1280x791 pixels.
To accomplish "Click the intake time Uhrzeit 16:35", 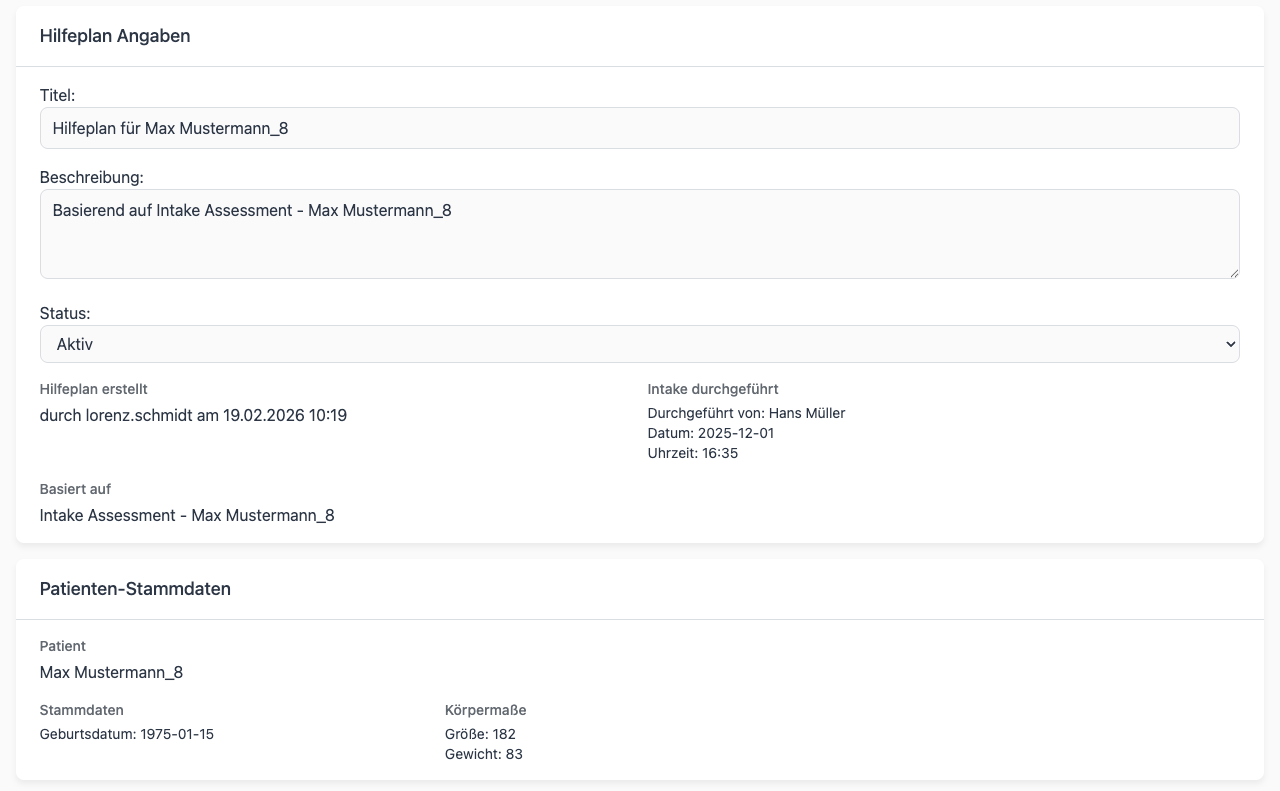I will (693, 453).
